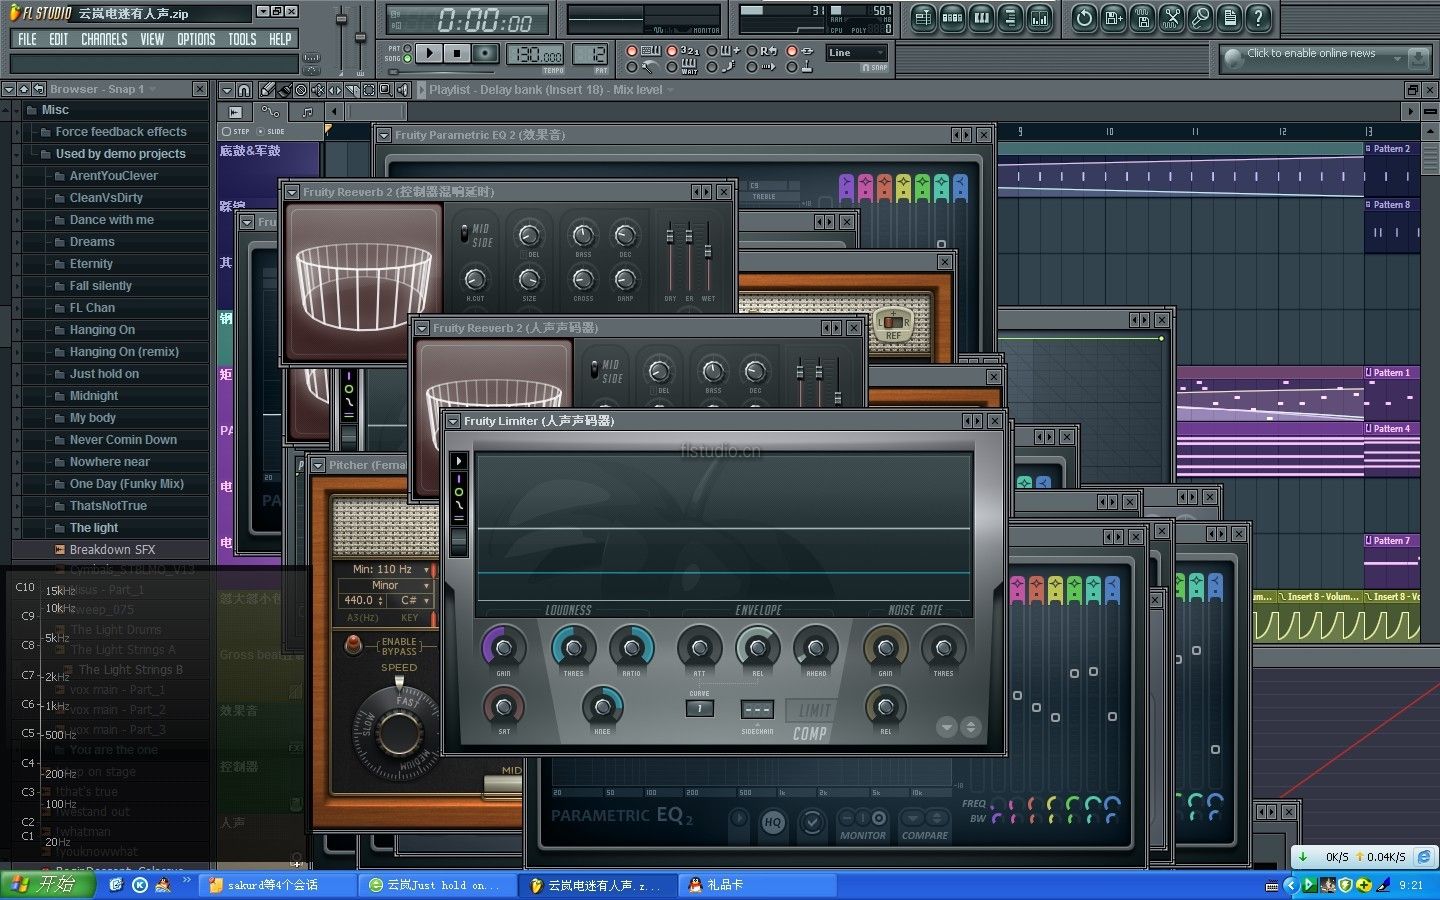Open Fruity Parametric EQ 2 (效果音) menu arrow

pyautogui.click(x=384, y=135)
